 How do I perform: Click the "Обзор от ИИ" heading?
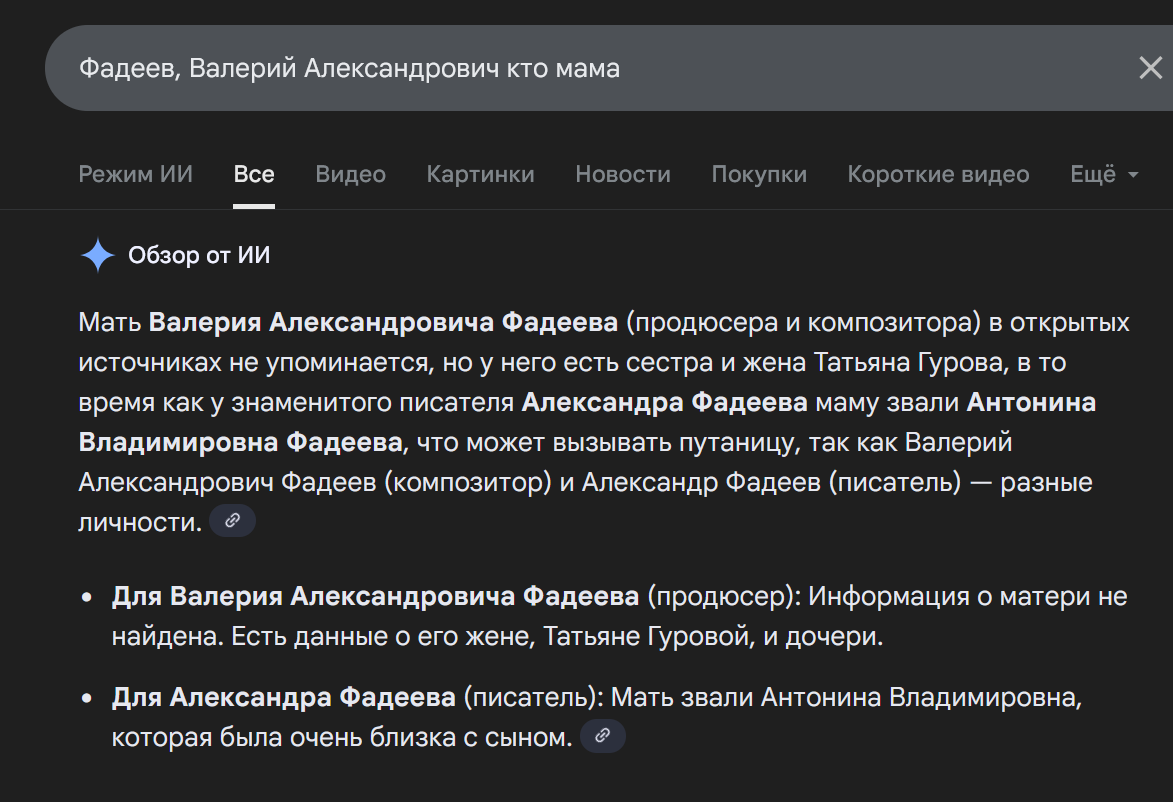(x=199, y=256)
